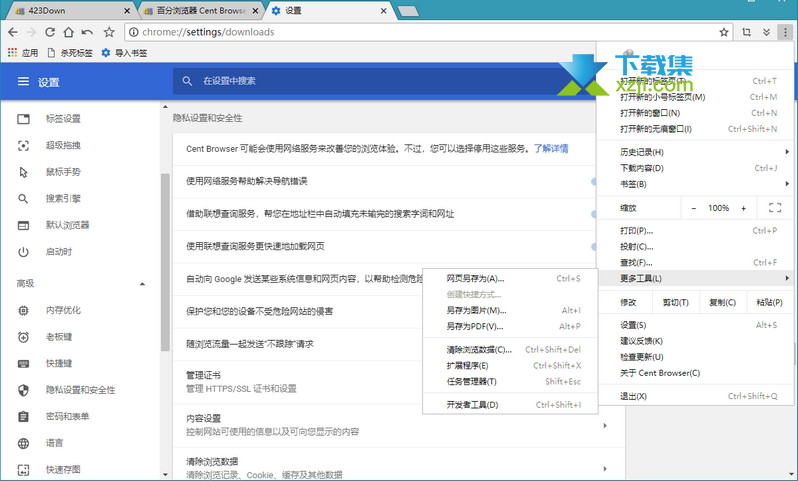Image resolution: width=798 pixels, height=481 pixels.
Task: Select 退出(X) in the main menu
Action: 697,396
